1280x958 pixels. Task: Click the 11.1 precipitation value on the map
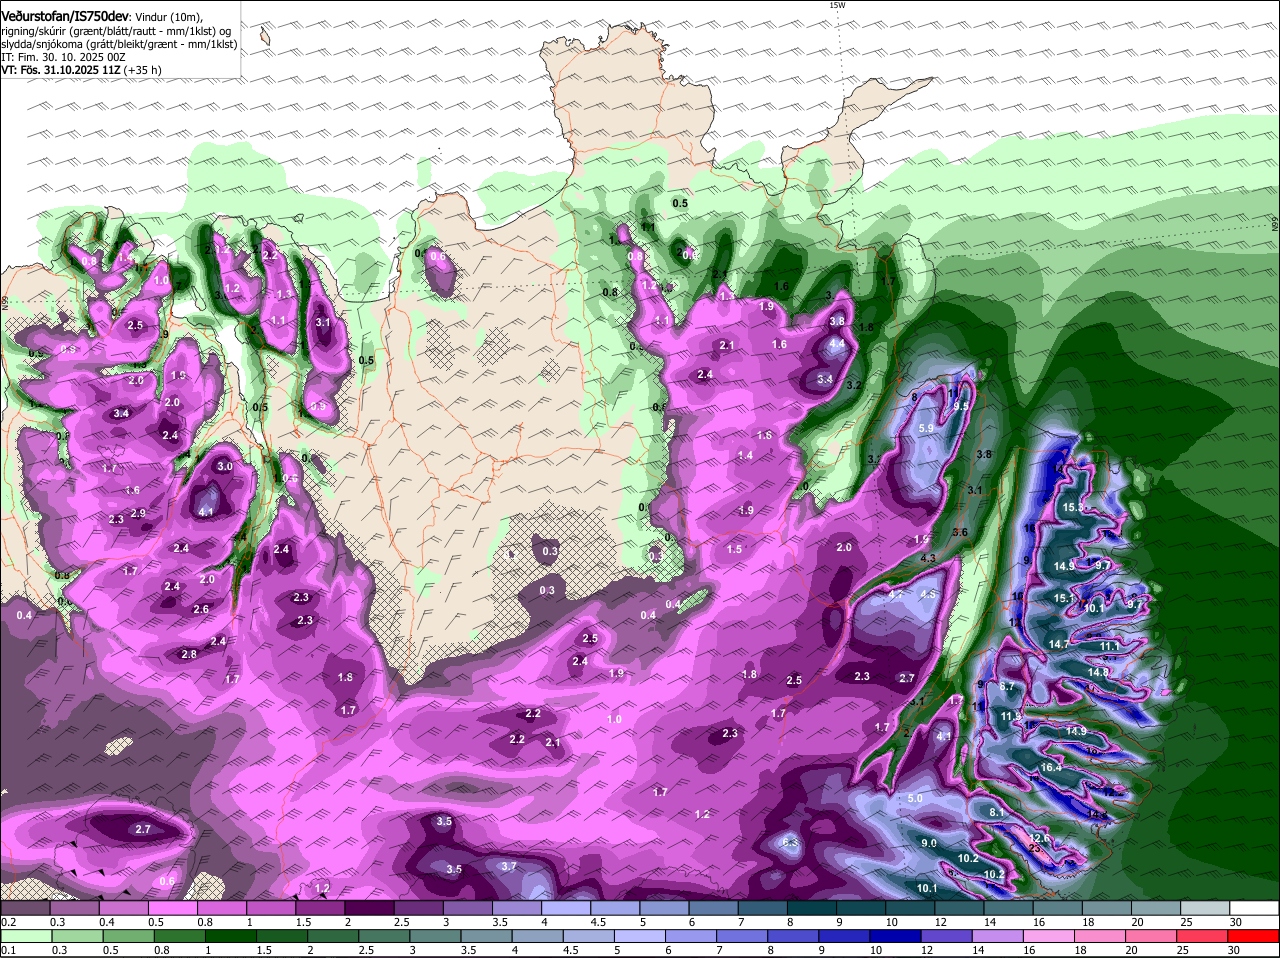click(1109, 647)
